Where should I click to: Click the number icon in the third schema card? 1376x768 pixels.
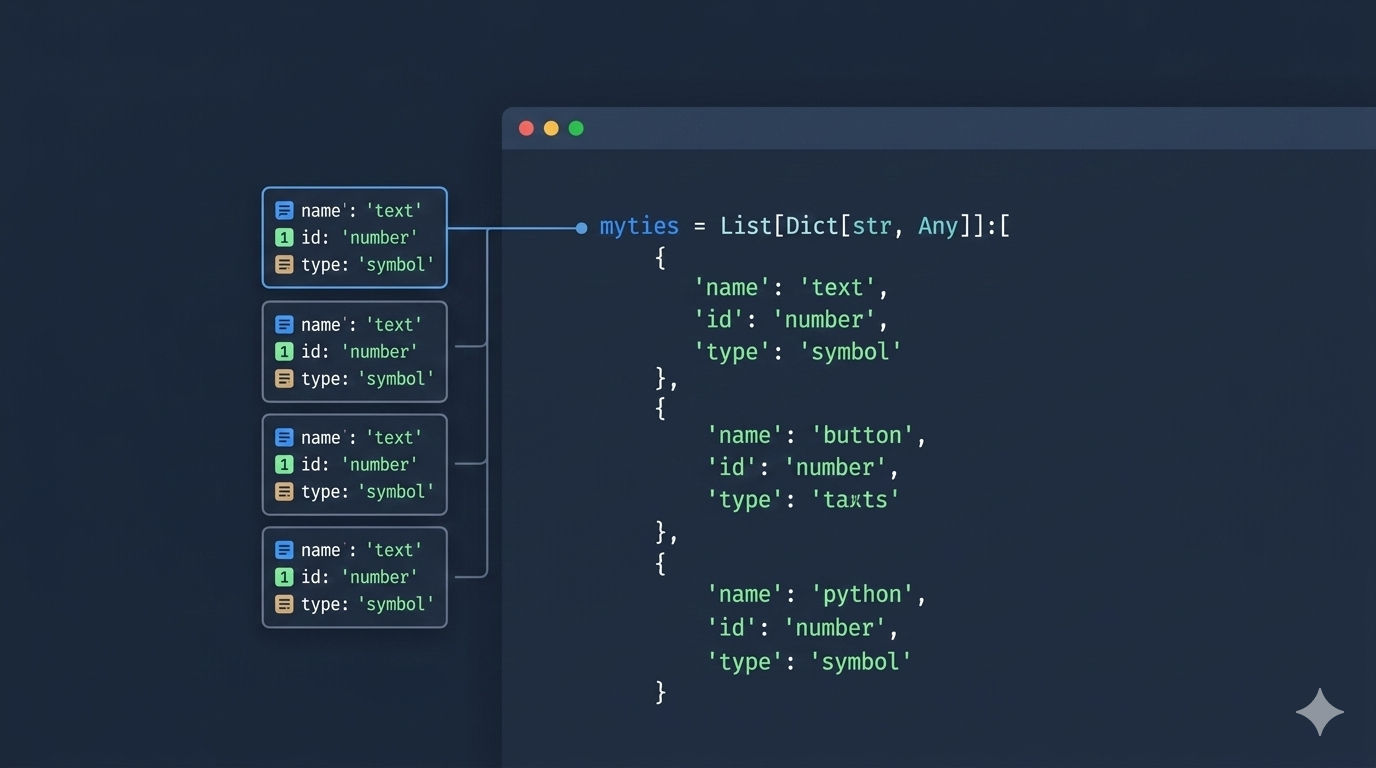[284, 464]
